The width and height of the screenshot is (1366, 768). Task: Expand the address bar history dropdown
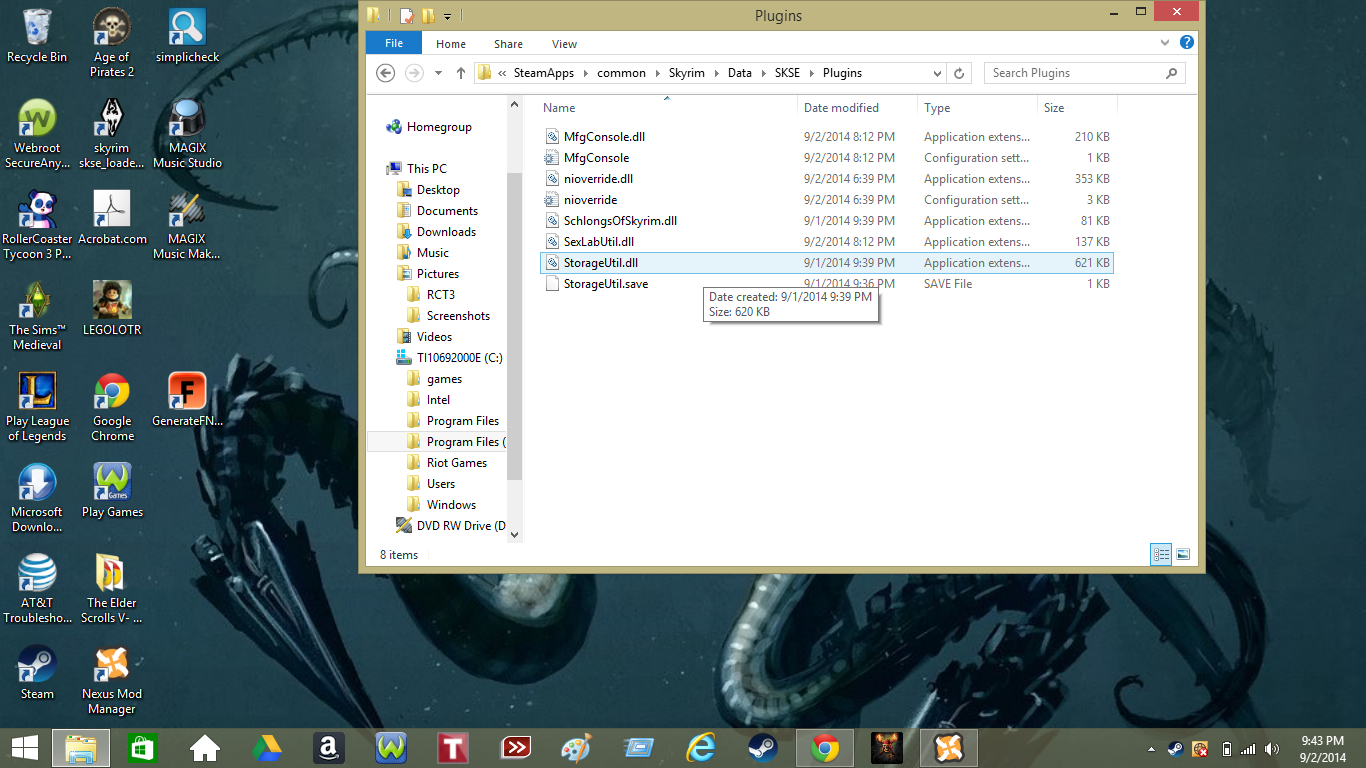(x=937, y=73)
